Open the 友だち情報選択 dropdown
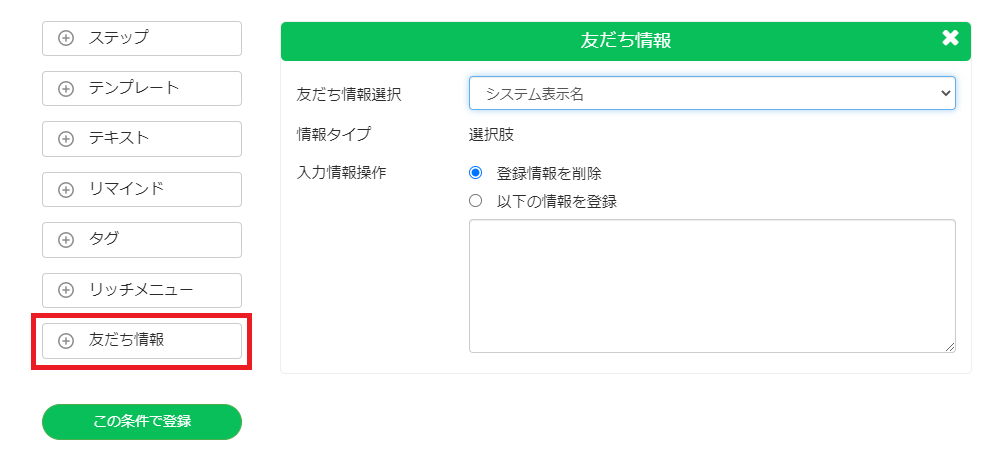1005x463 pixels. coord(712,94)
